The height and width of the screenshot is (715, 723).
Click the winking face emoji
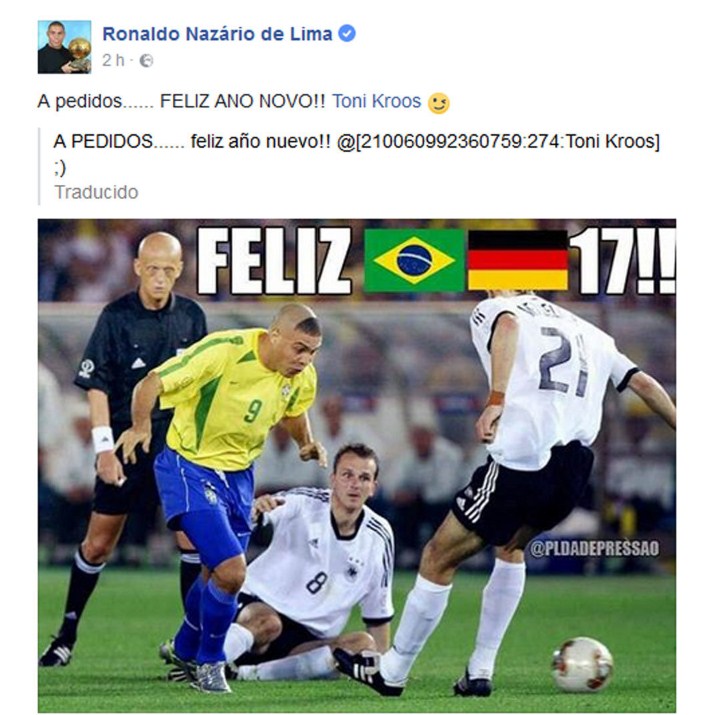(438, 103)
